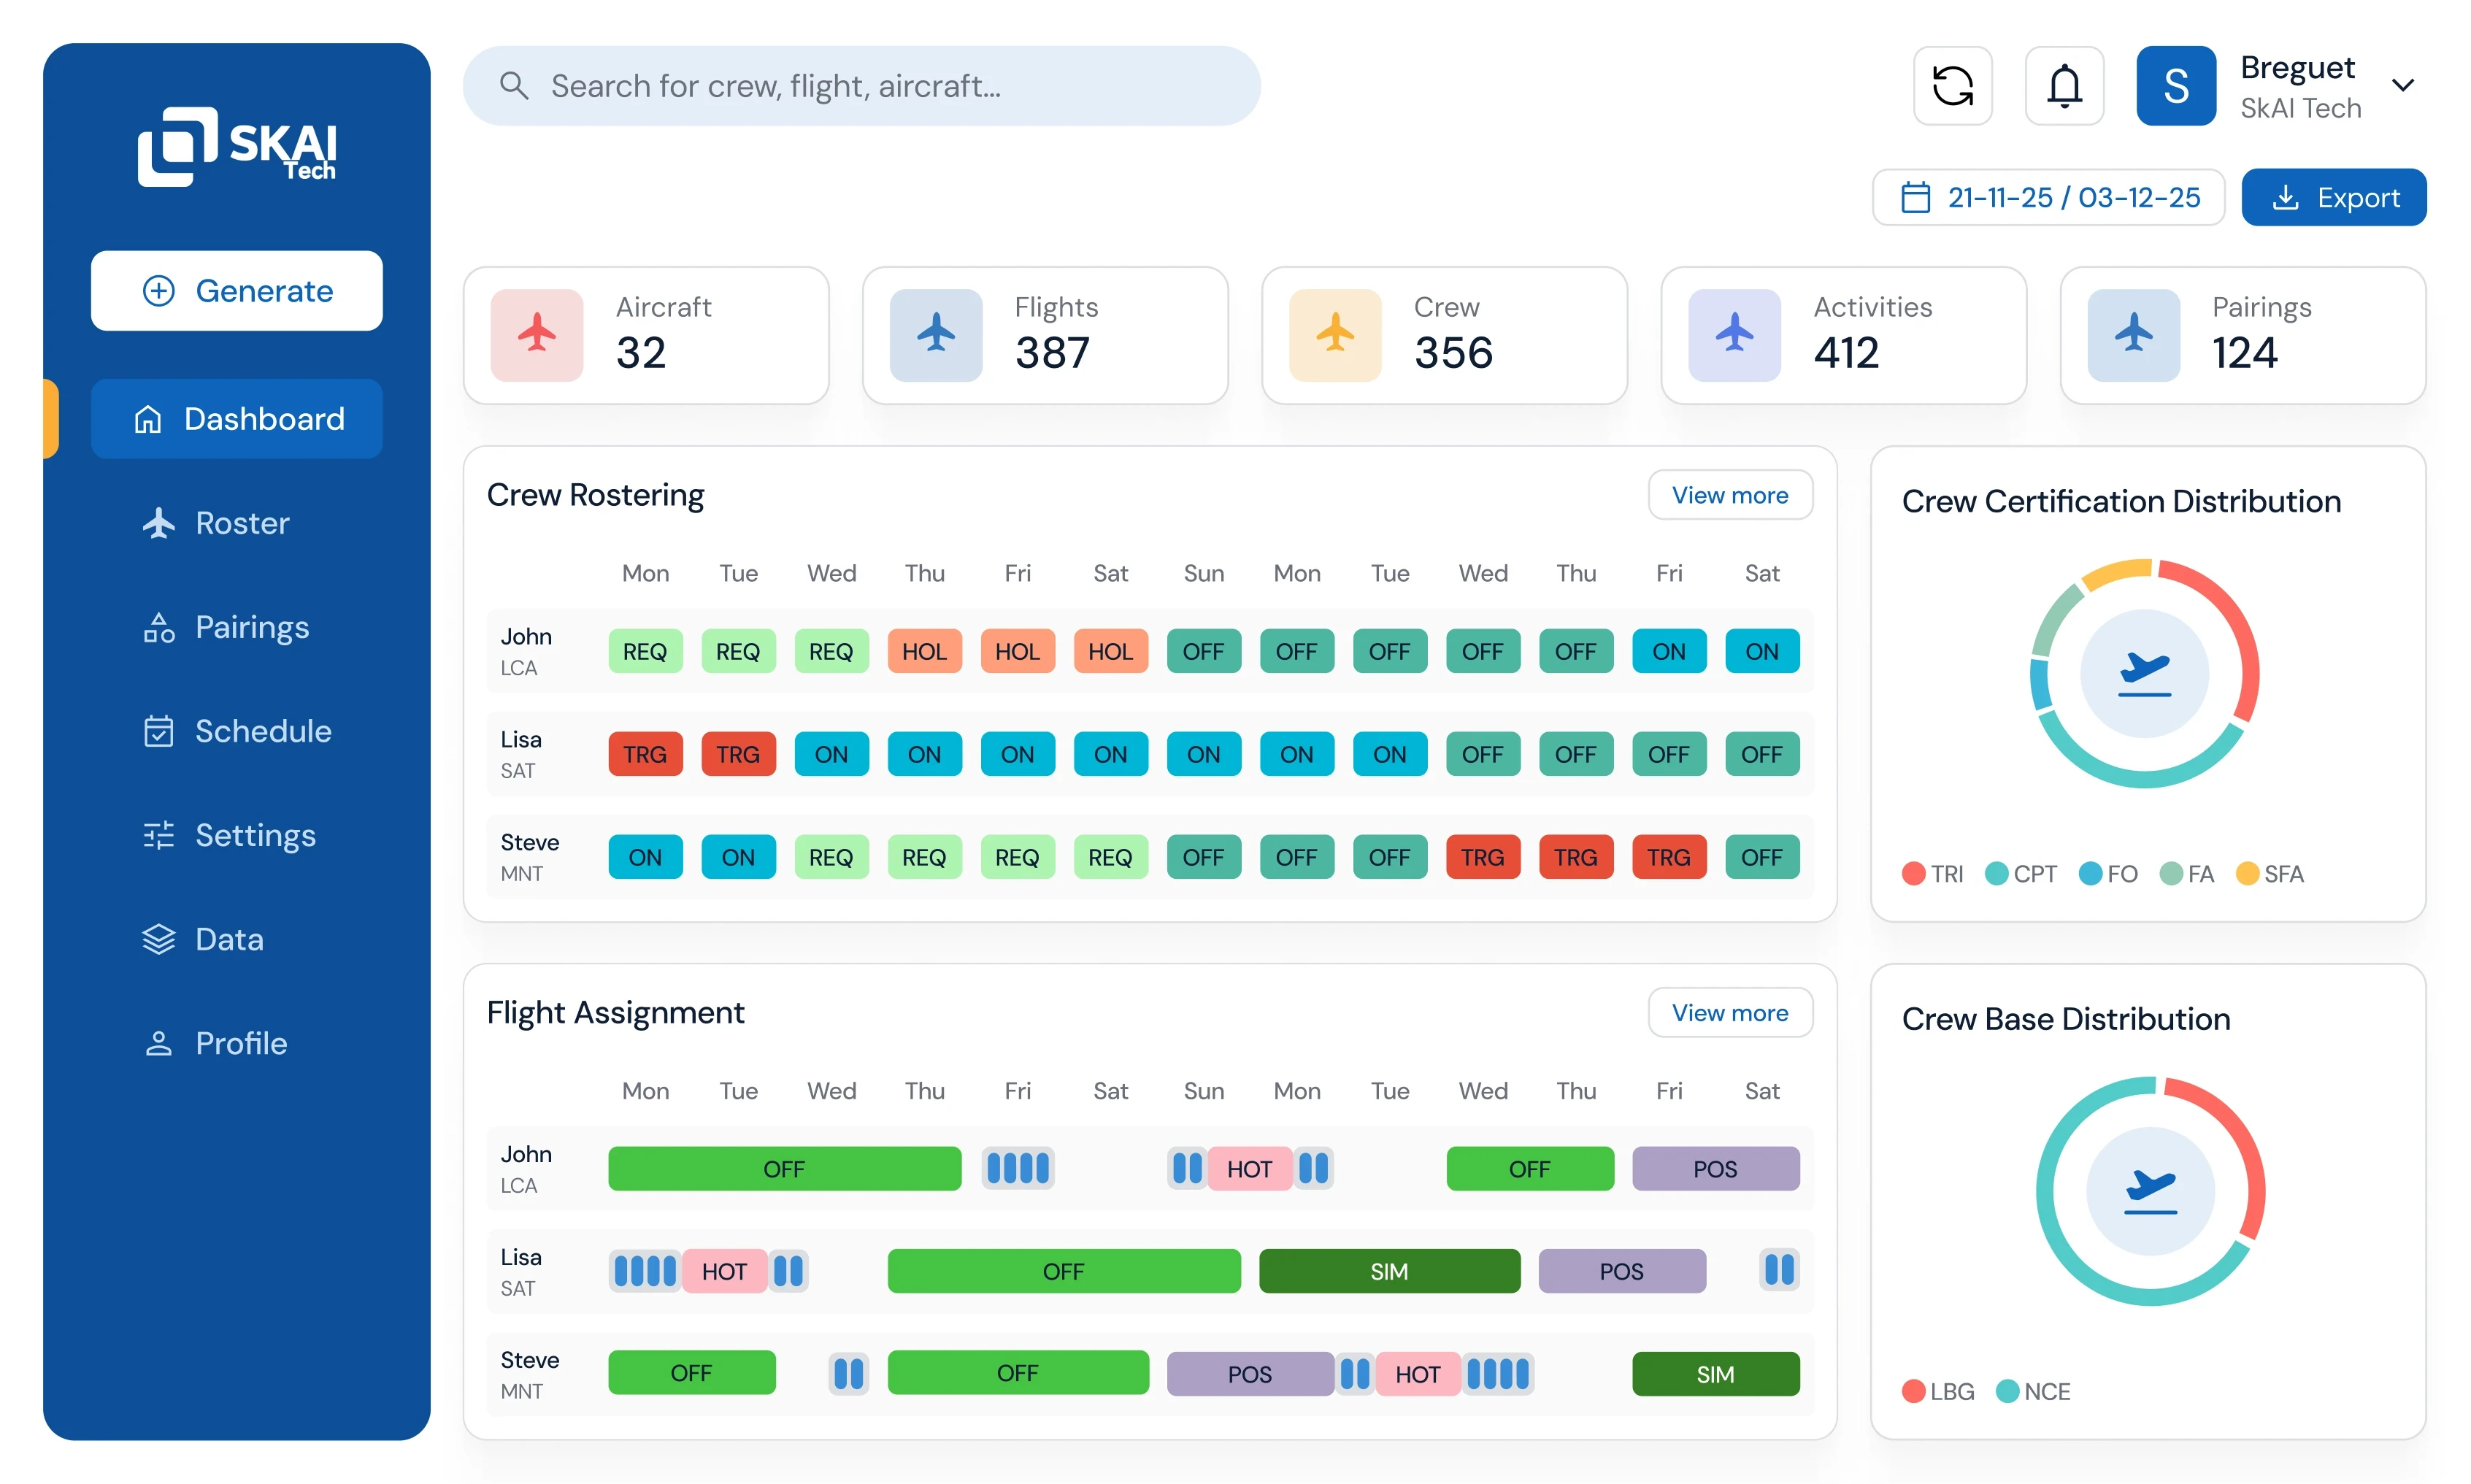Open the Pairings section in the sidebar

(x=252, y=627)
